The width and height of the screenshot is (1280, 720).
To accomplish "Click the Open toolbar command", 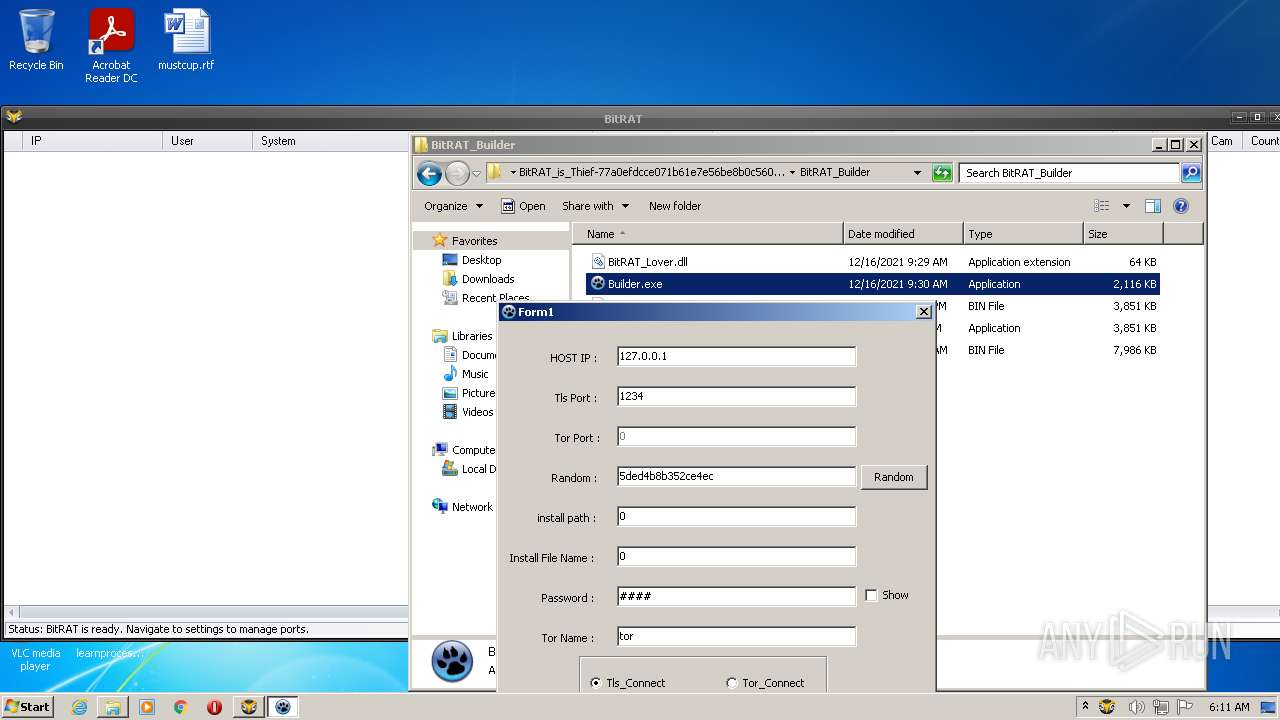I will click(523, 206).
